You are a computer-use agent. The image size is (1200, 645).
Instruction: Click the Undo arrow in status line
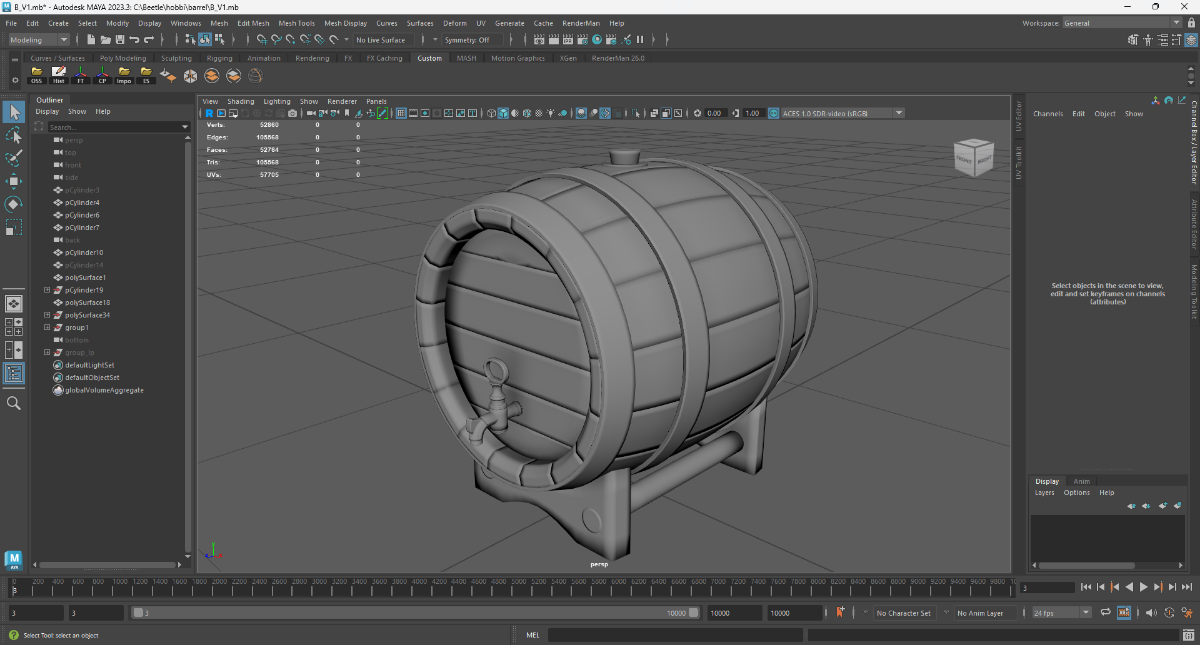134,40
